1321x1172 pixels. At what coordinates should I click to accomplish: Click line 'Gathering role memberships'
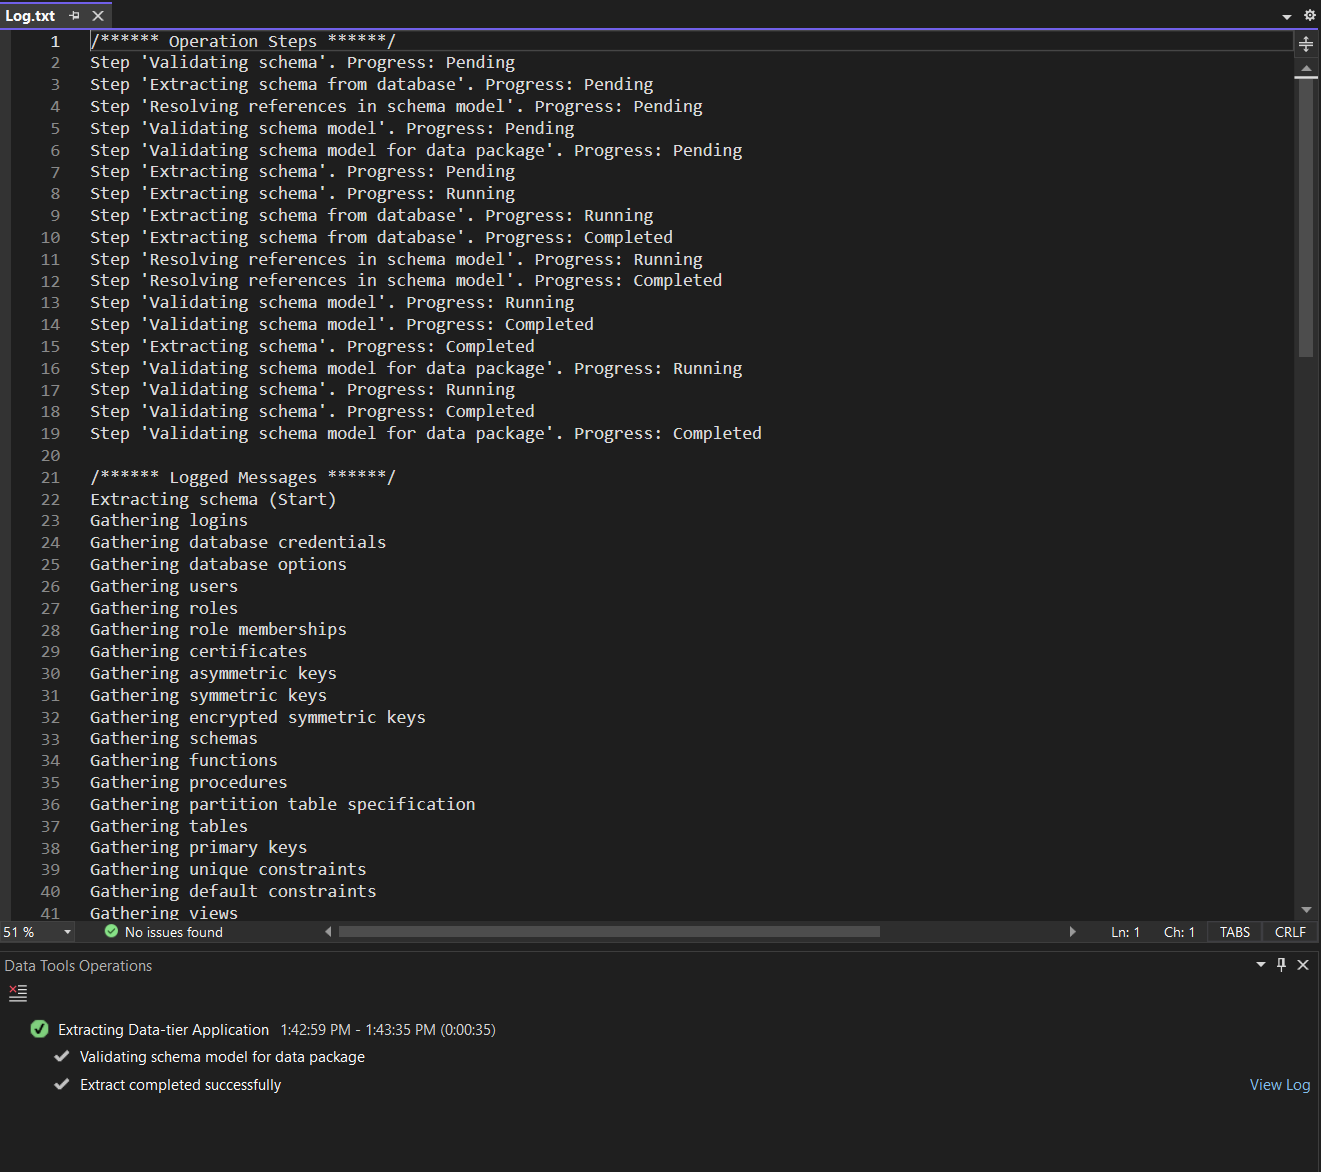tap(218, 629)
